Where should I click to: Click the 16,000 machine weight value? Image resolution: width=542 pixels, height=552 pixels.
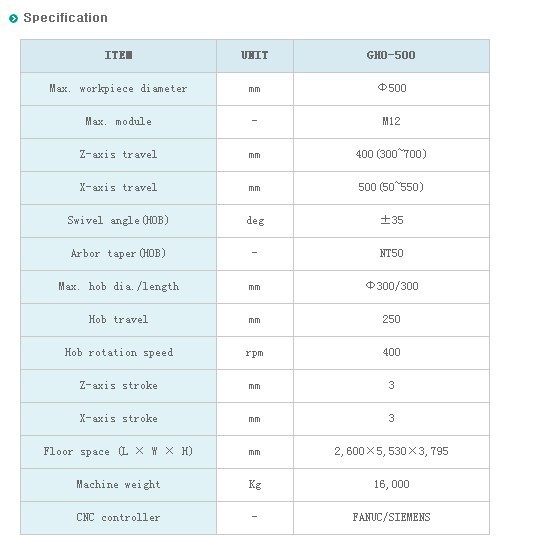click(391, 484)
